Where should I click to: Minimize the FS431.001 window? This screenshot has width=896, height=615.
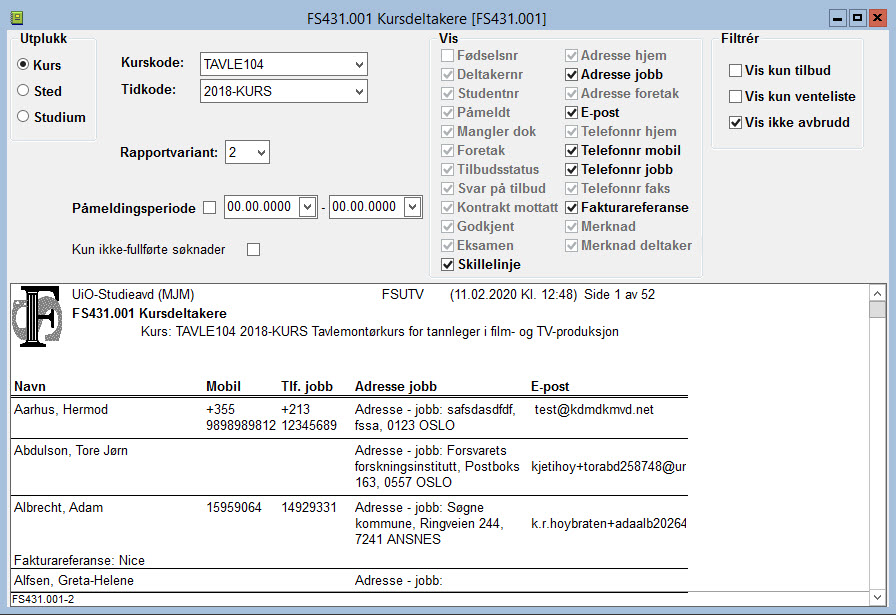point(838,18)
